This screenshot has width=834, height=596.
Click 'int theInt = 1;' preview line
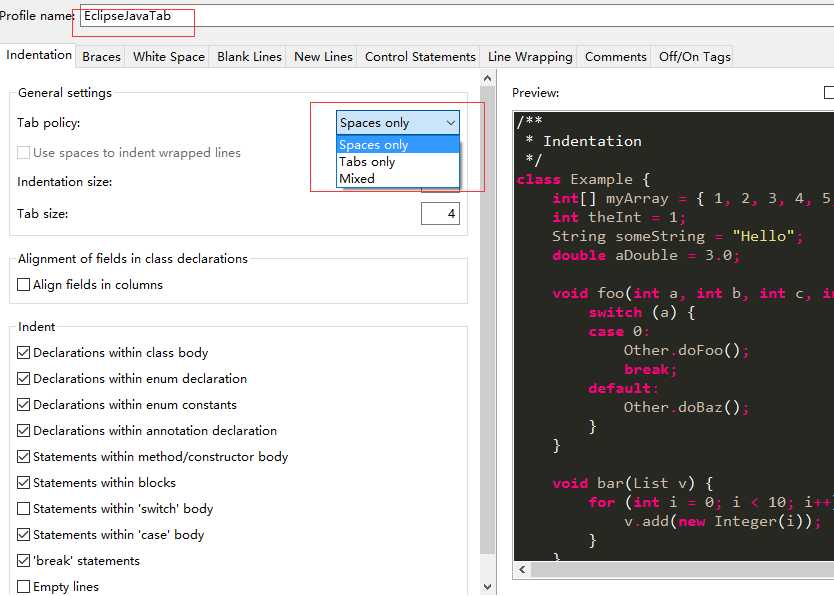619,217
